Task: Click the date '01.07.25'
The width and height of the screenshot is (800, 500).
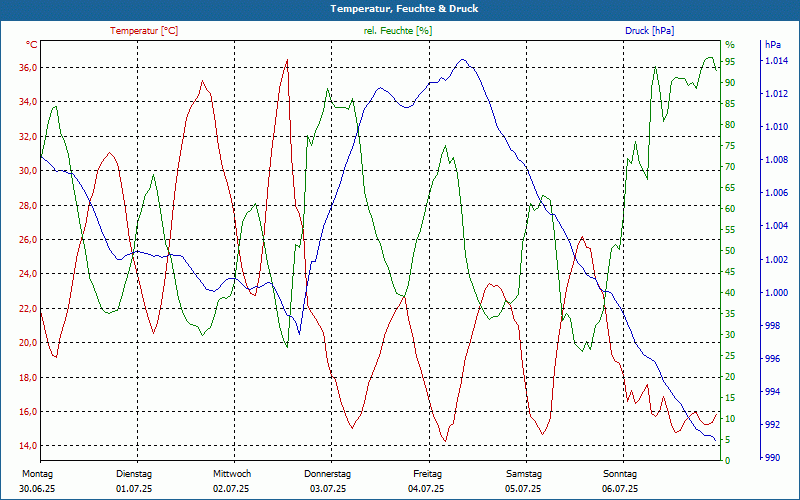Action: point(134,489)
